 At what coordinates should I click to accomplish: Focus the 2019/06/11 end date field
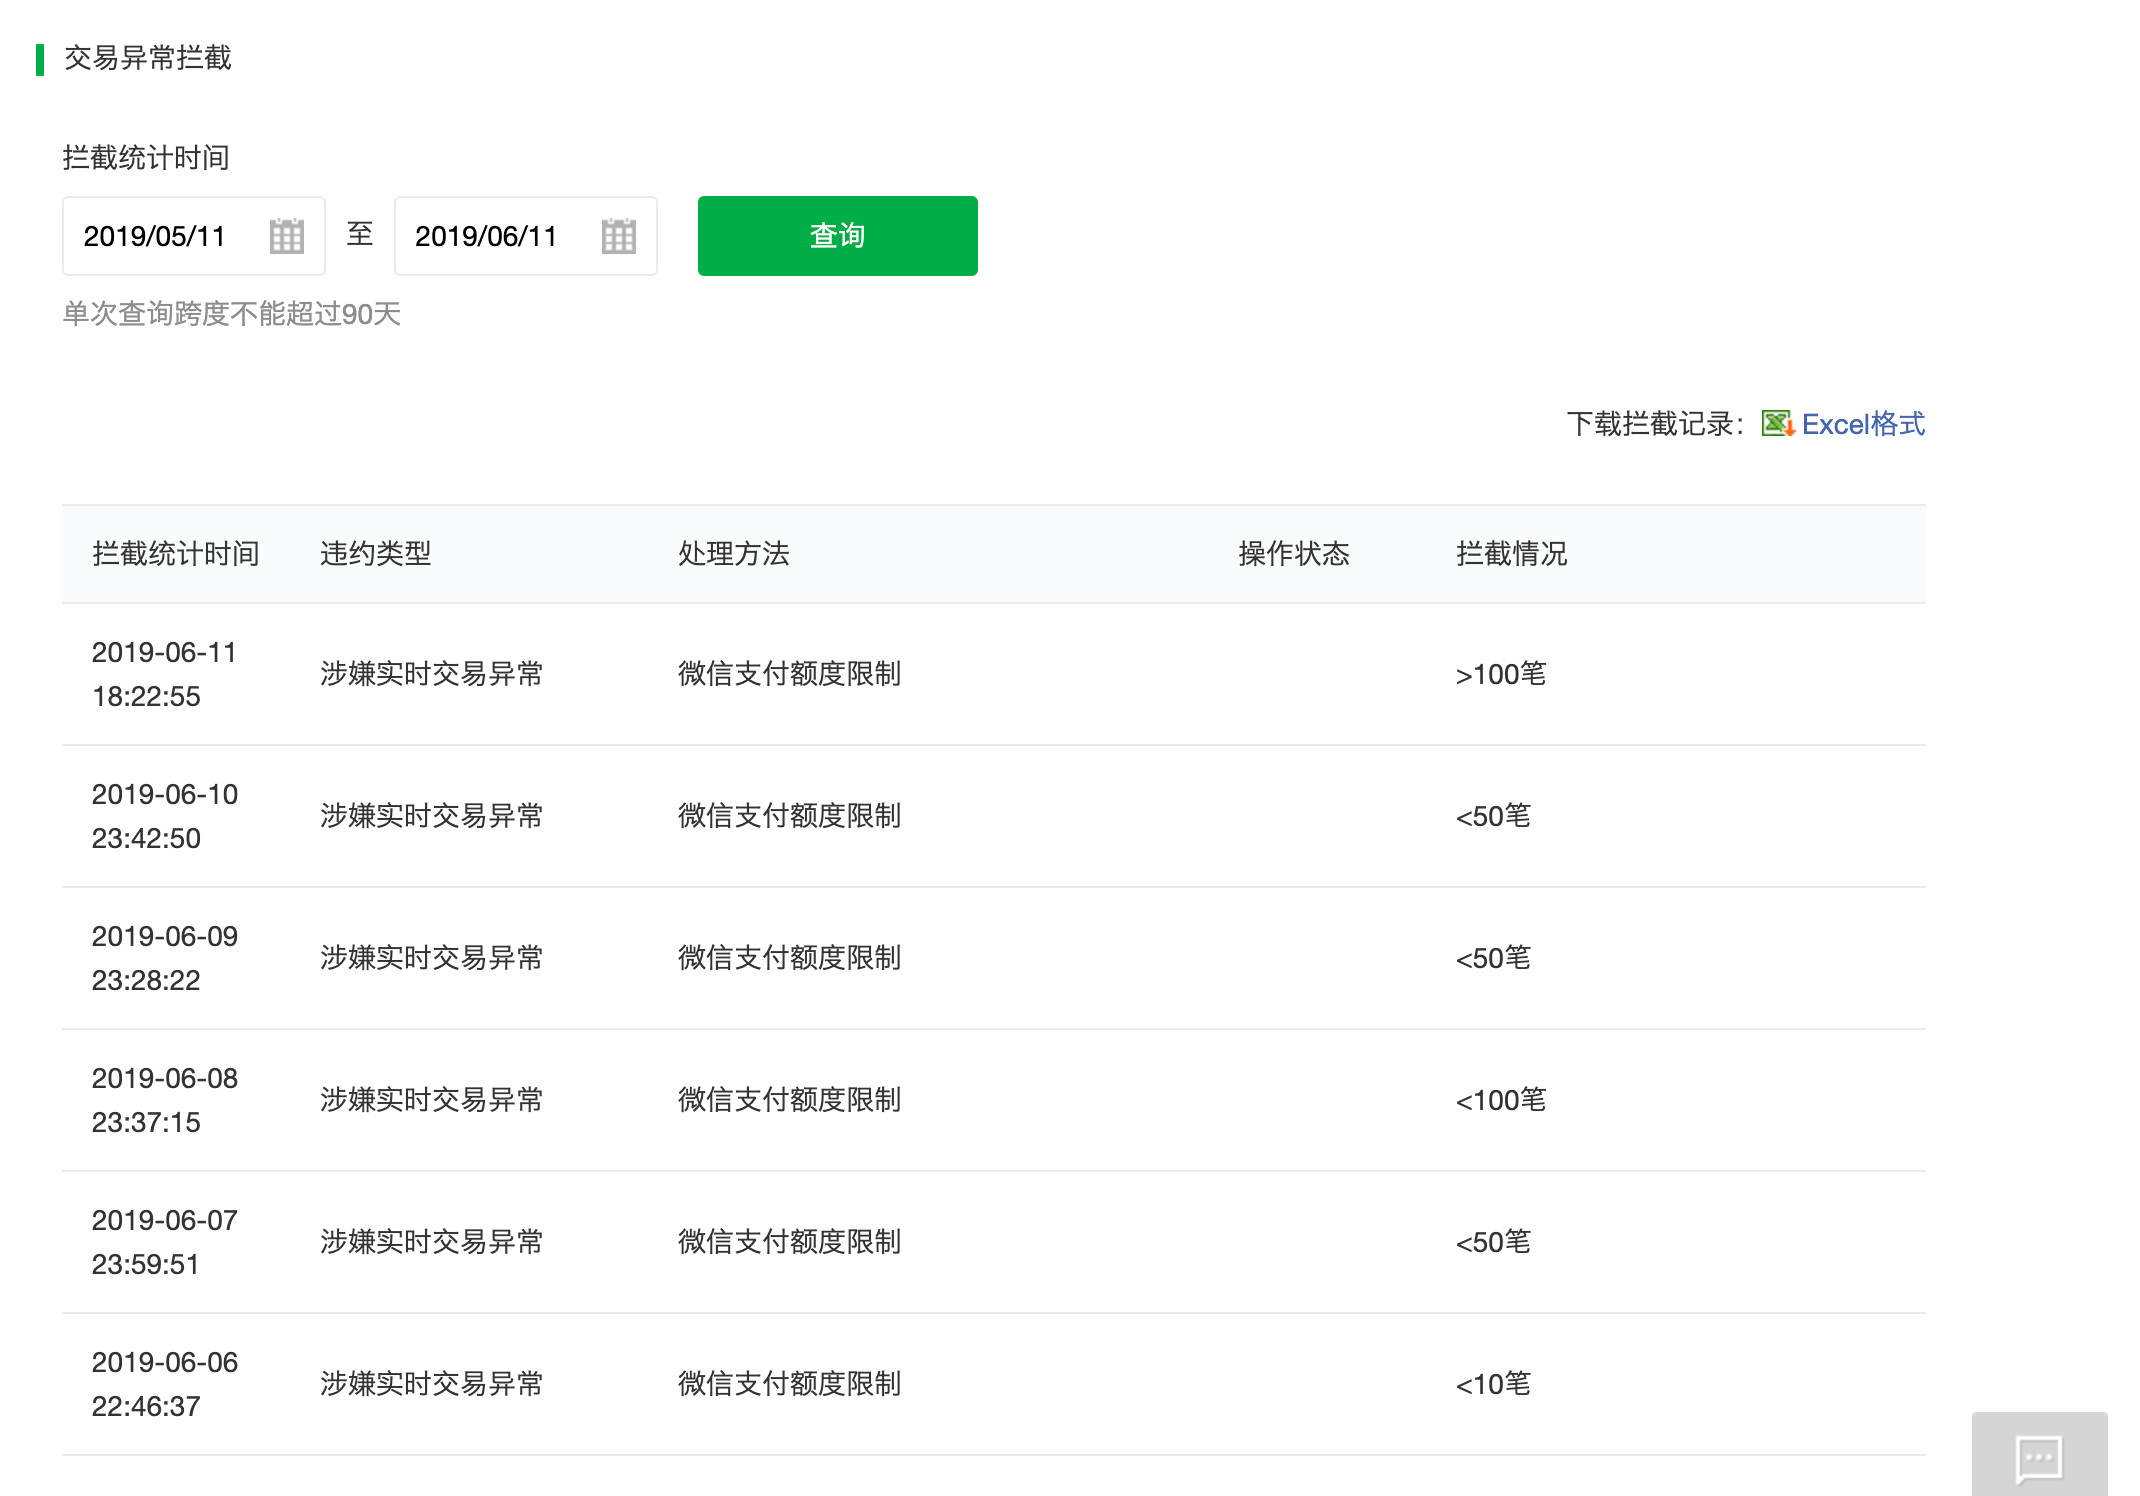pos(487,236)
